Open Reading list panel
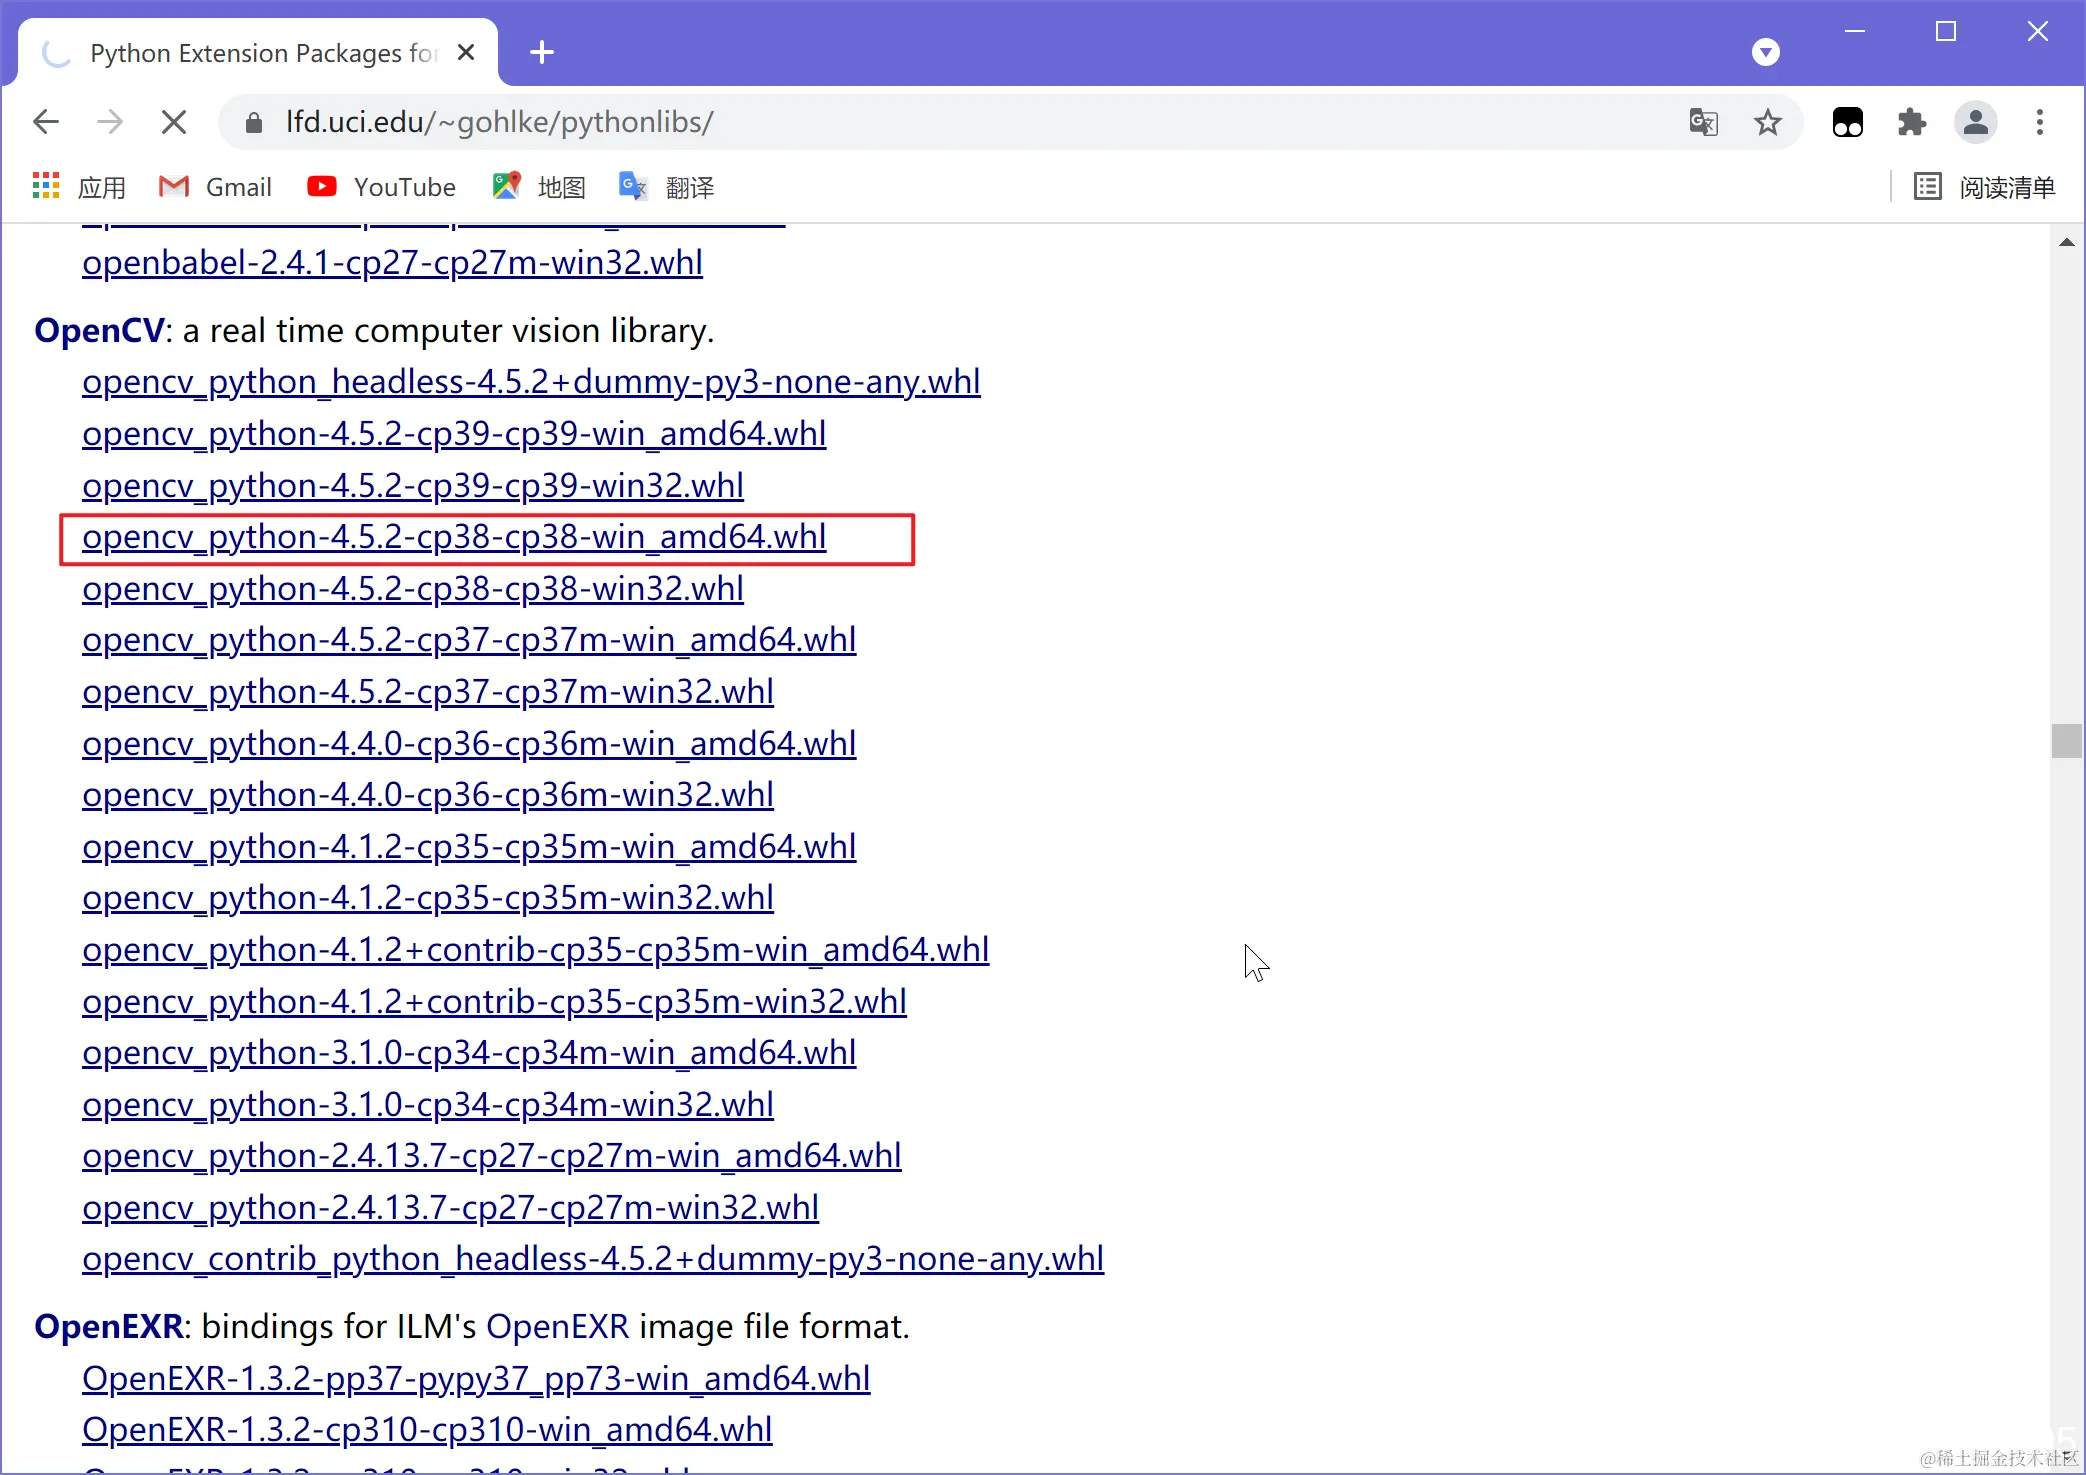Image resolution: width=2086 pixels, height=1475 pixels. (x=1984, y=187)
